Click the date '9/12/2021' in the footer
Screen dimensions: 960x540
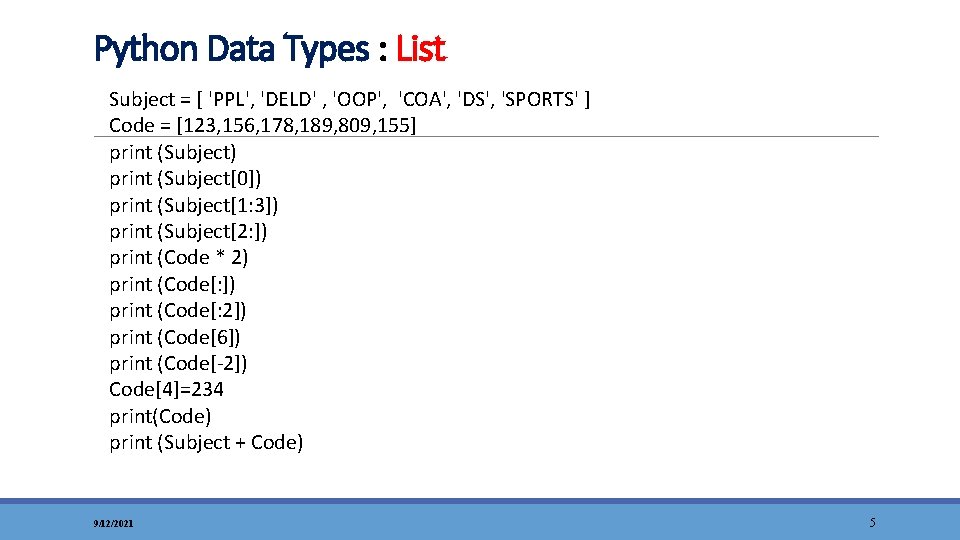click(113, 523)
